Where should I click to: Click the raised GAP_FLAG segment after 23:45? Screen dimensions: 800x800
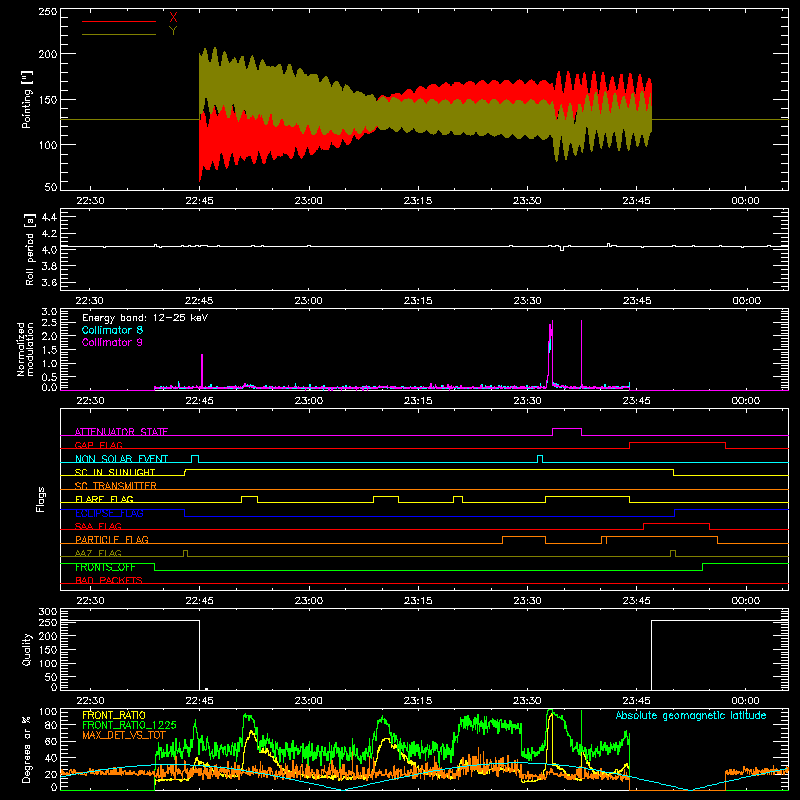pyautogui.click(x=678, y=443)
